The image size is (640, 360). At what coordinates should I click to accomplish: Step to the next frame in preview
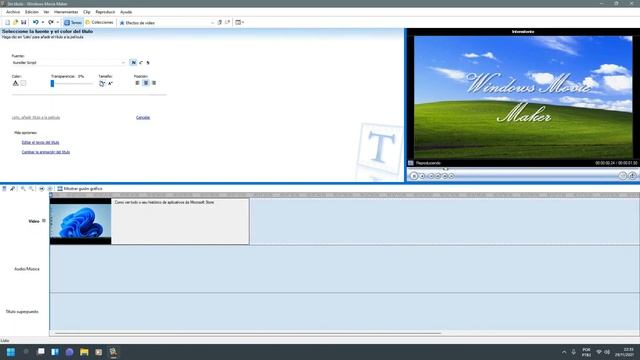(x=445, y=176)
